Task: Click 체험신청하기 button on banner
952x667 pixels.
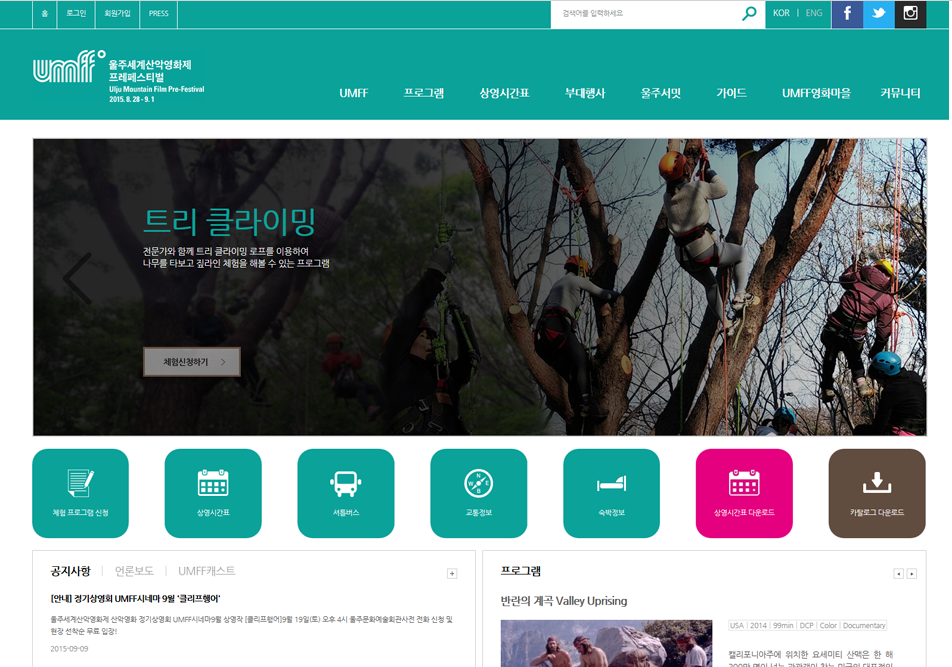Action: pos(192,362)
